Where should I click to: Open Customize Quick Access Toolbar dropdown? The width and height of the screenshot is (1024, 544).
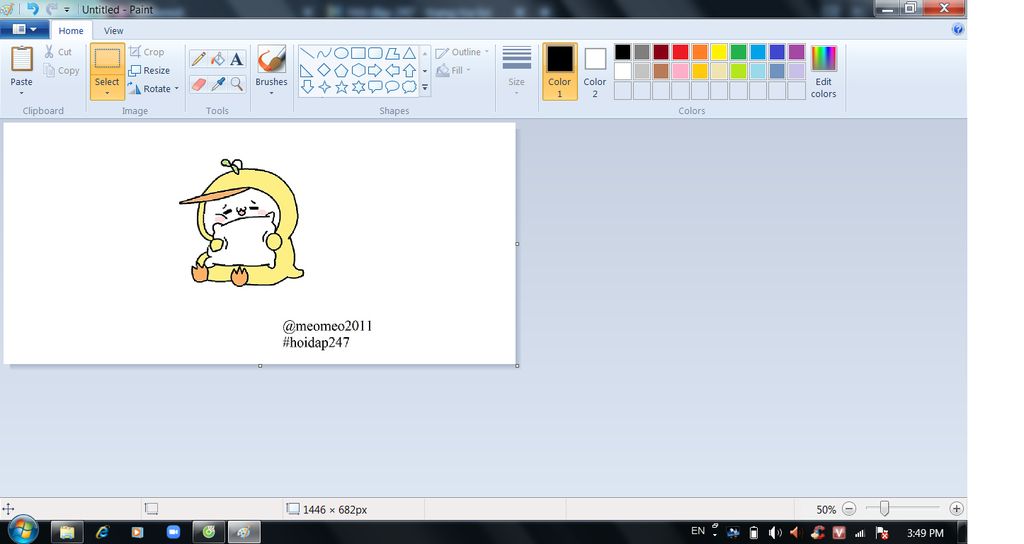67,10
